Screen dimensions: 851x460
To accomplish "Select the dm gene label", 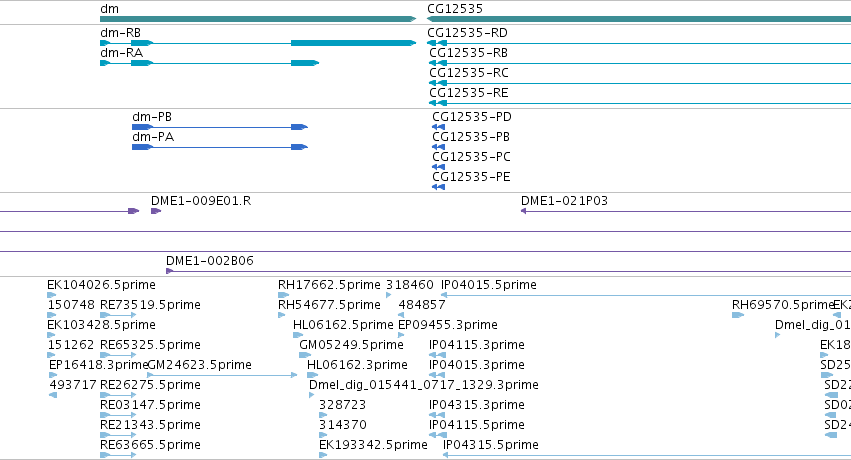I will tap(109, 9).
